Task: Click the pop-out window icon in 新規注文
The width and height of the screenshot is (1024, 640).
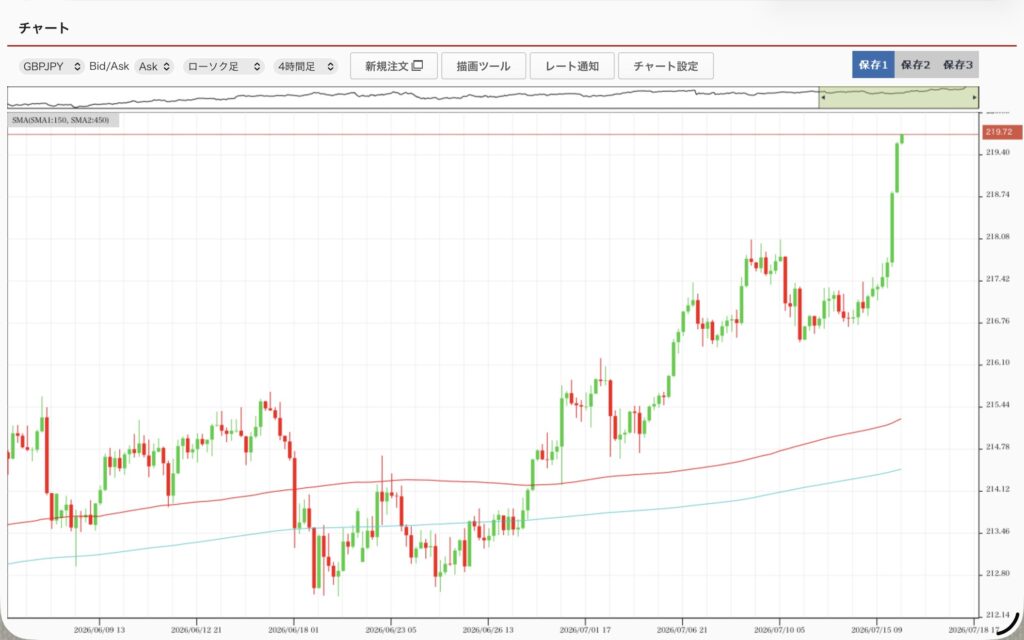Action: click(418, 65)
